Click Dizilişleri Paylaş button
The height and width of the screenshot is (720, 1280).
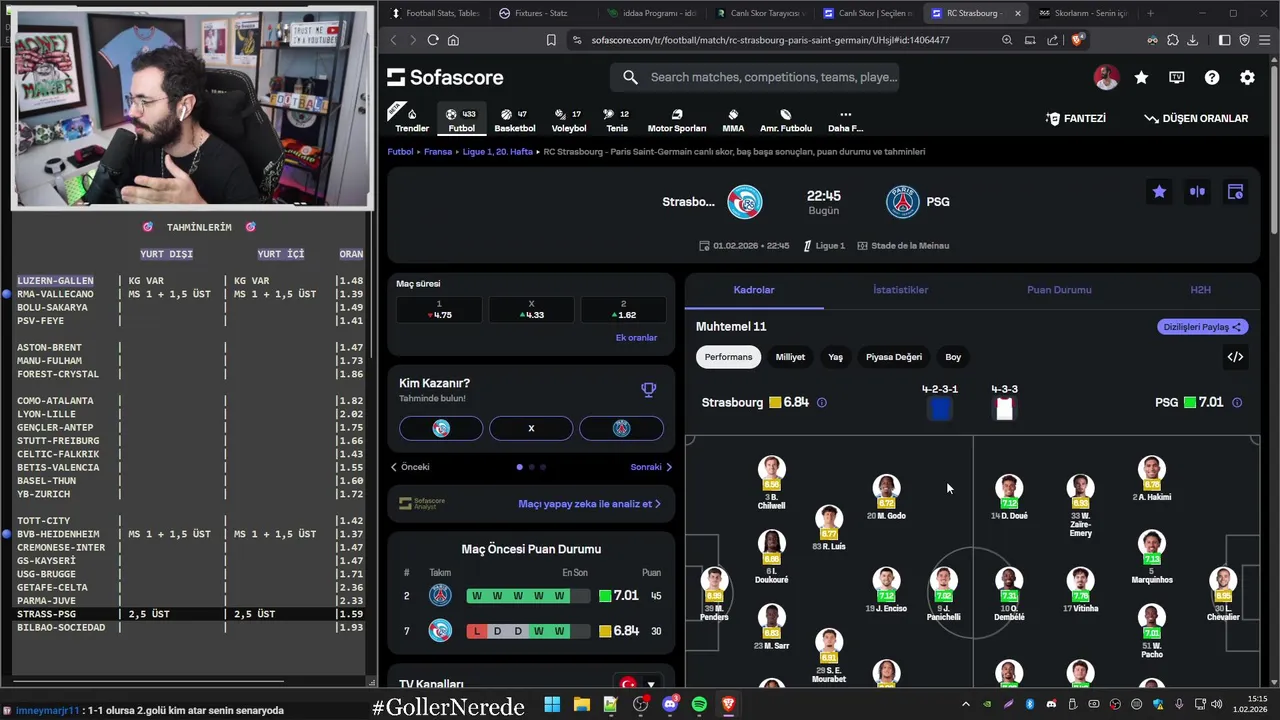point(1203,327)
